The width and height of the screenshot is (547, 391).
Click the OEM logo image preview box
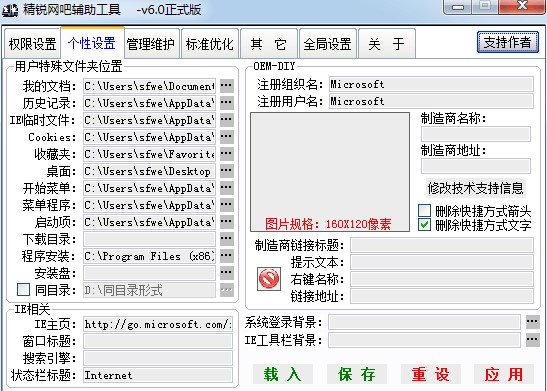click(330, 172)
